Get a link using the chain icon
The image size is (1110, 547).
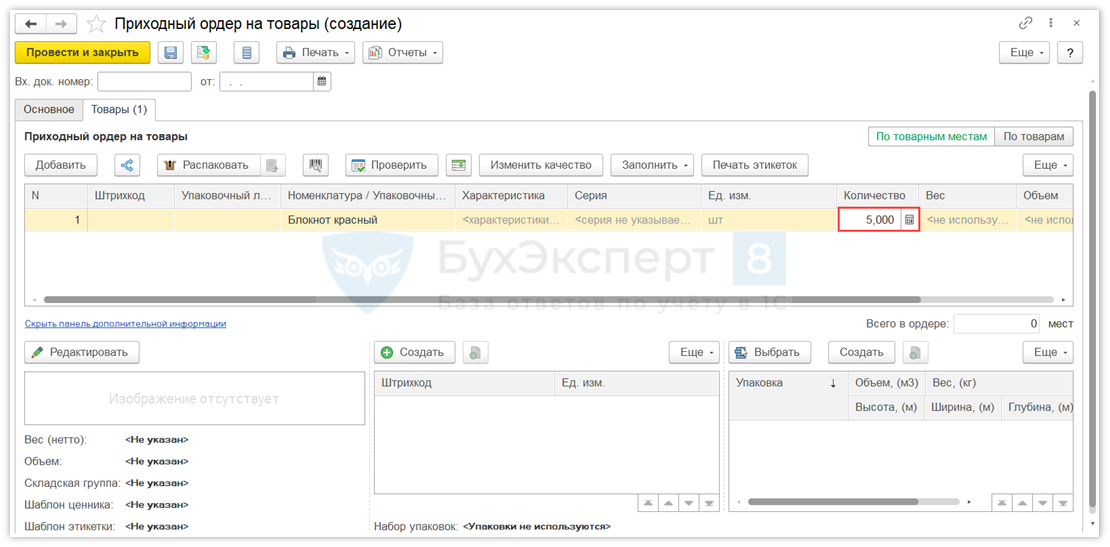tap(1025, 23)
